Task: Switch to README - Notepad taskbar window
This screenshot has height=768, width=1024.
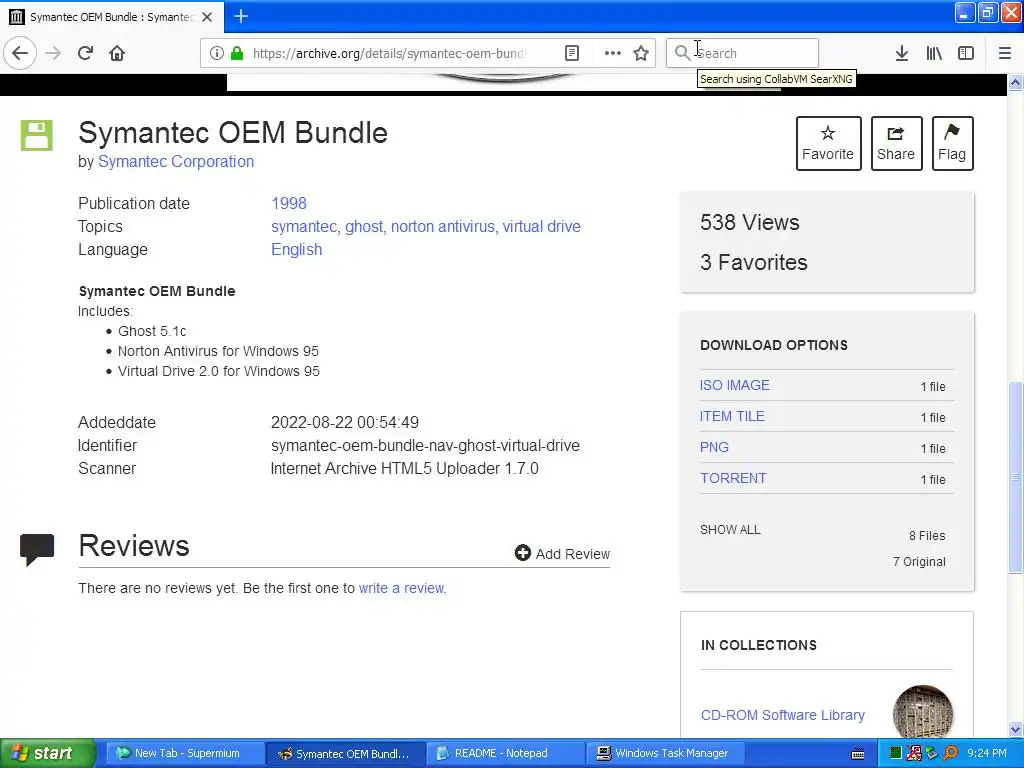Action: pyautogui.click(x=505, y=753)
